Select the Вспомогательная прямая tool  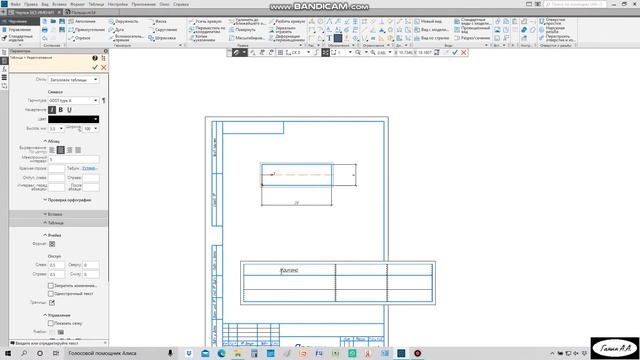click(126, 38)
